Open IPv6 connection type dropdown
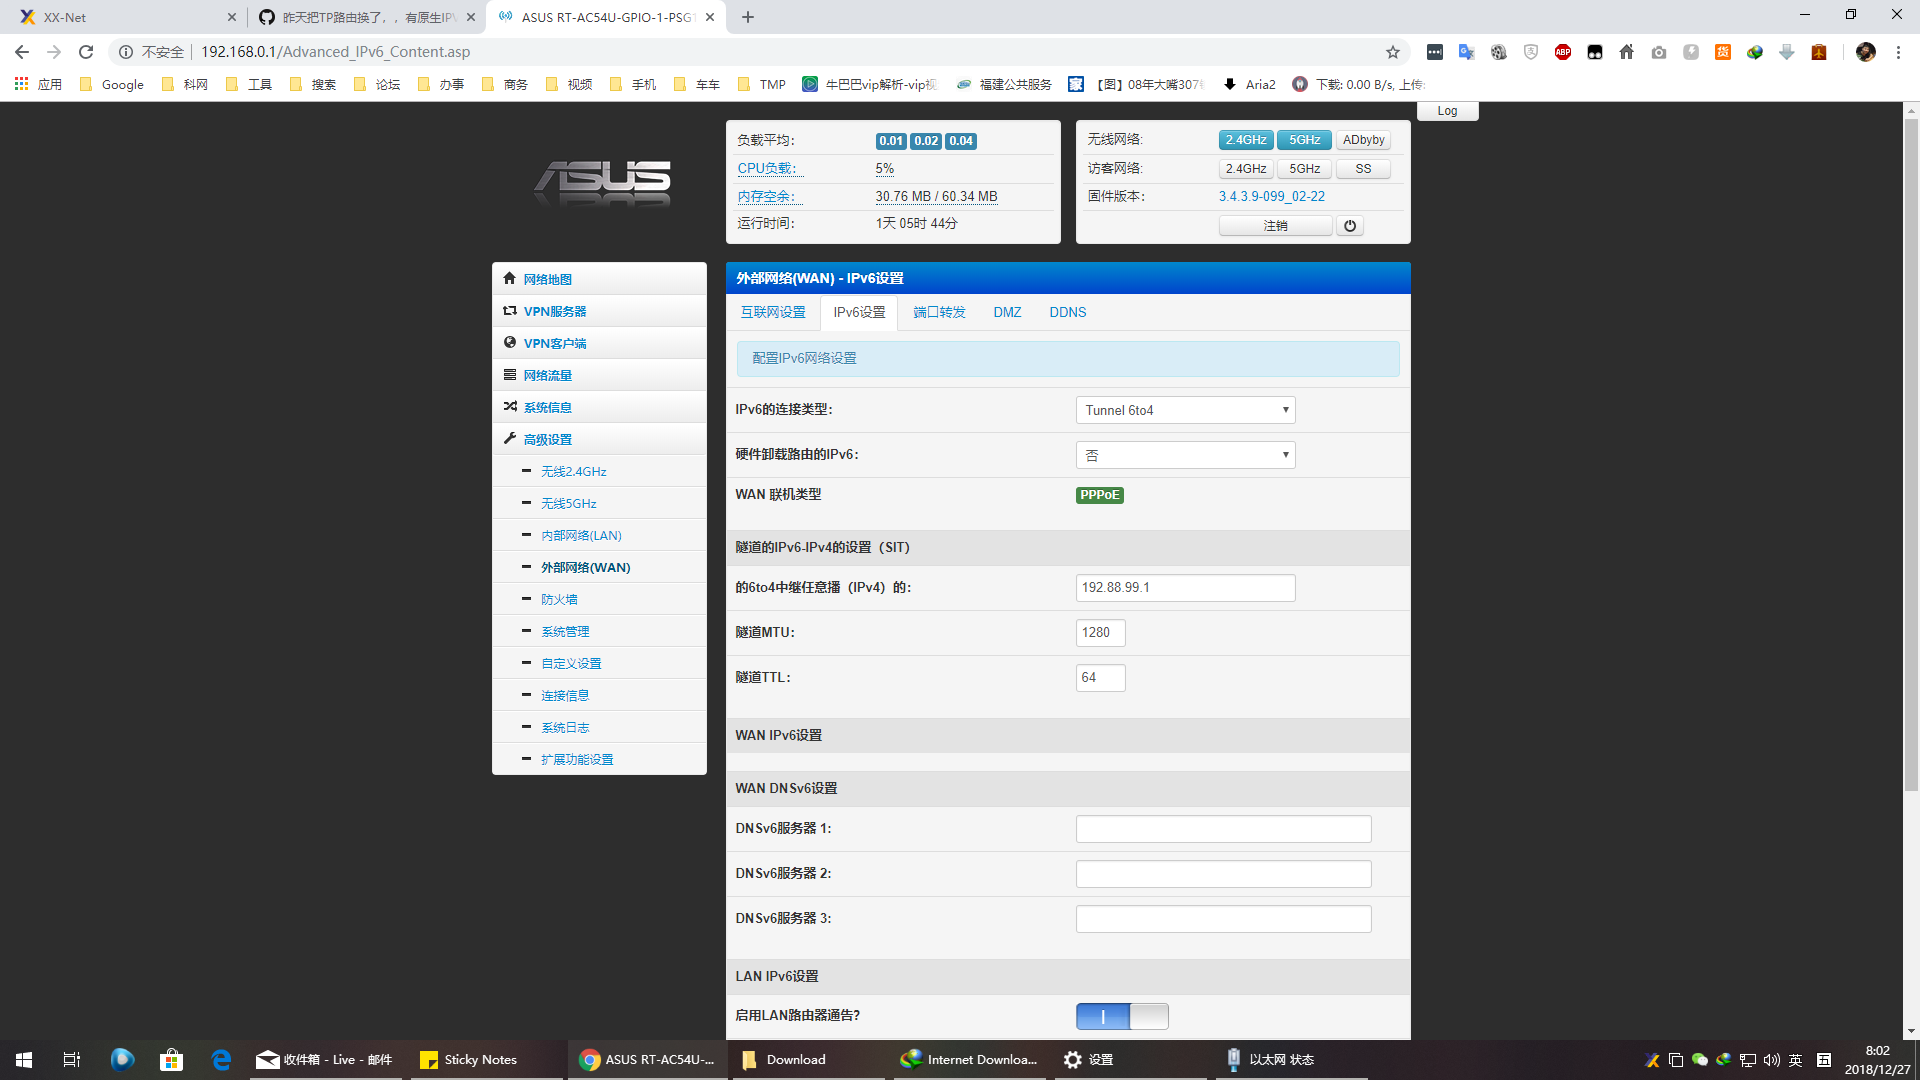Image resolution: width=1920 pixels, height=1080 pixels. 1185,410
